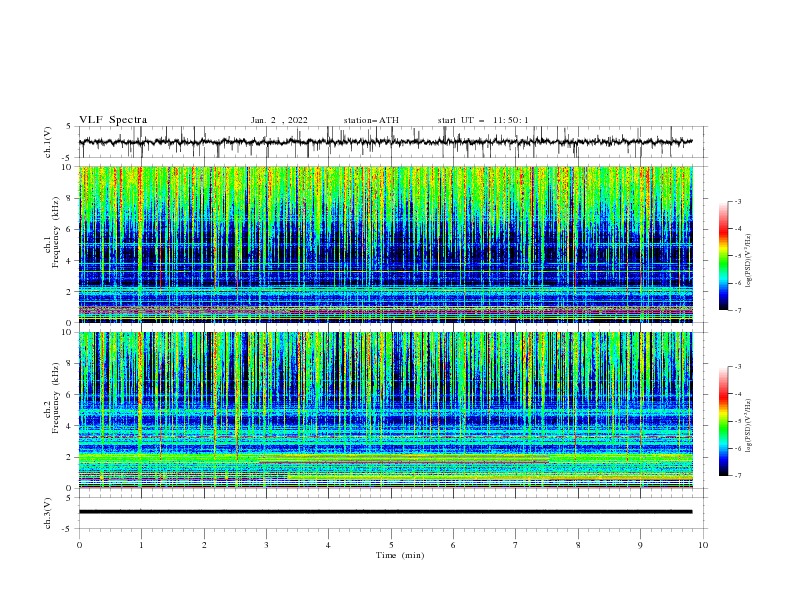Click the ch.1 Frequency (kHz) axis label

tap(51, 232)
